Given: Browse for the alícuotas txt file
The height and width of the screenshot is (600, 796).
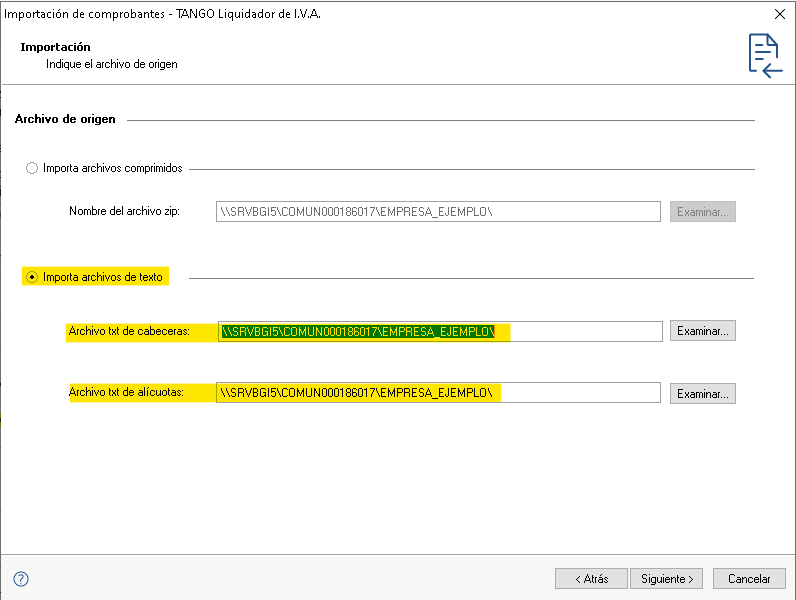Looking at the screenshot, I should 703,393.
